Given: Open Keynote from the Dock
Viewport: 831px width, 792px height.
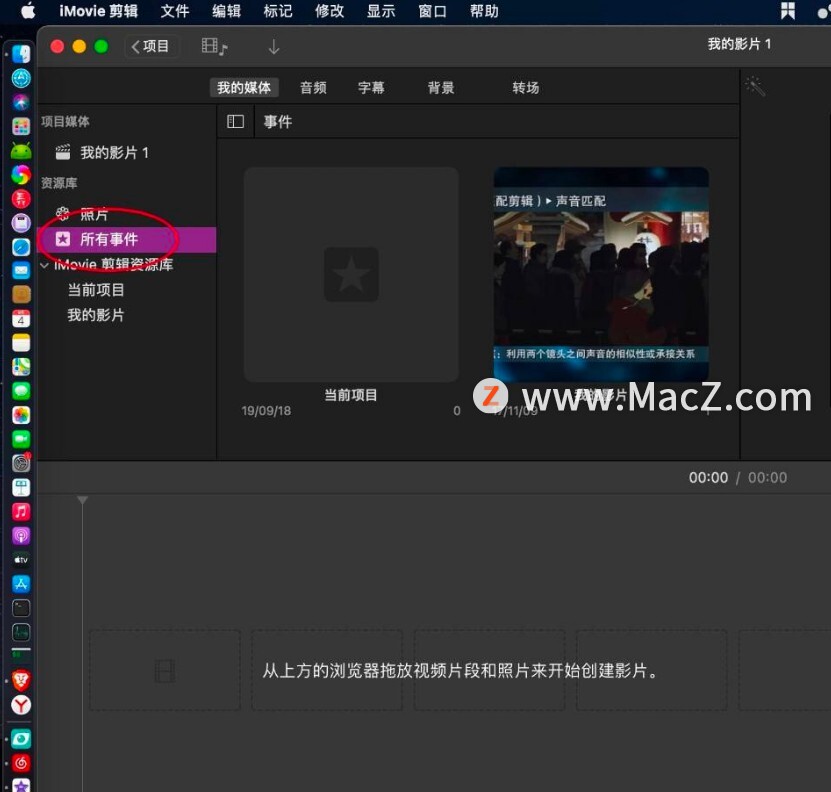Looking at the screenshot, I should [x=21, y=487].
